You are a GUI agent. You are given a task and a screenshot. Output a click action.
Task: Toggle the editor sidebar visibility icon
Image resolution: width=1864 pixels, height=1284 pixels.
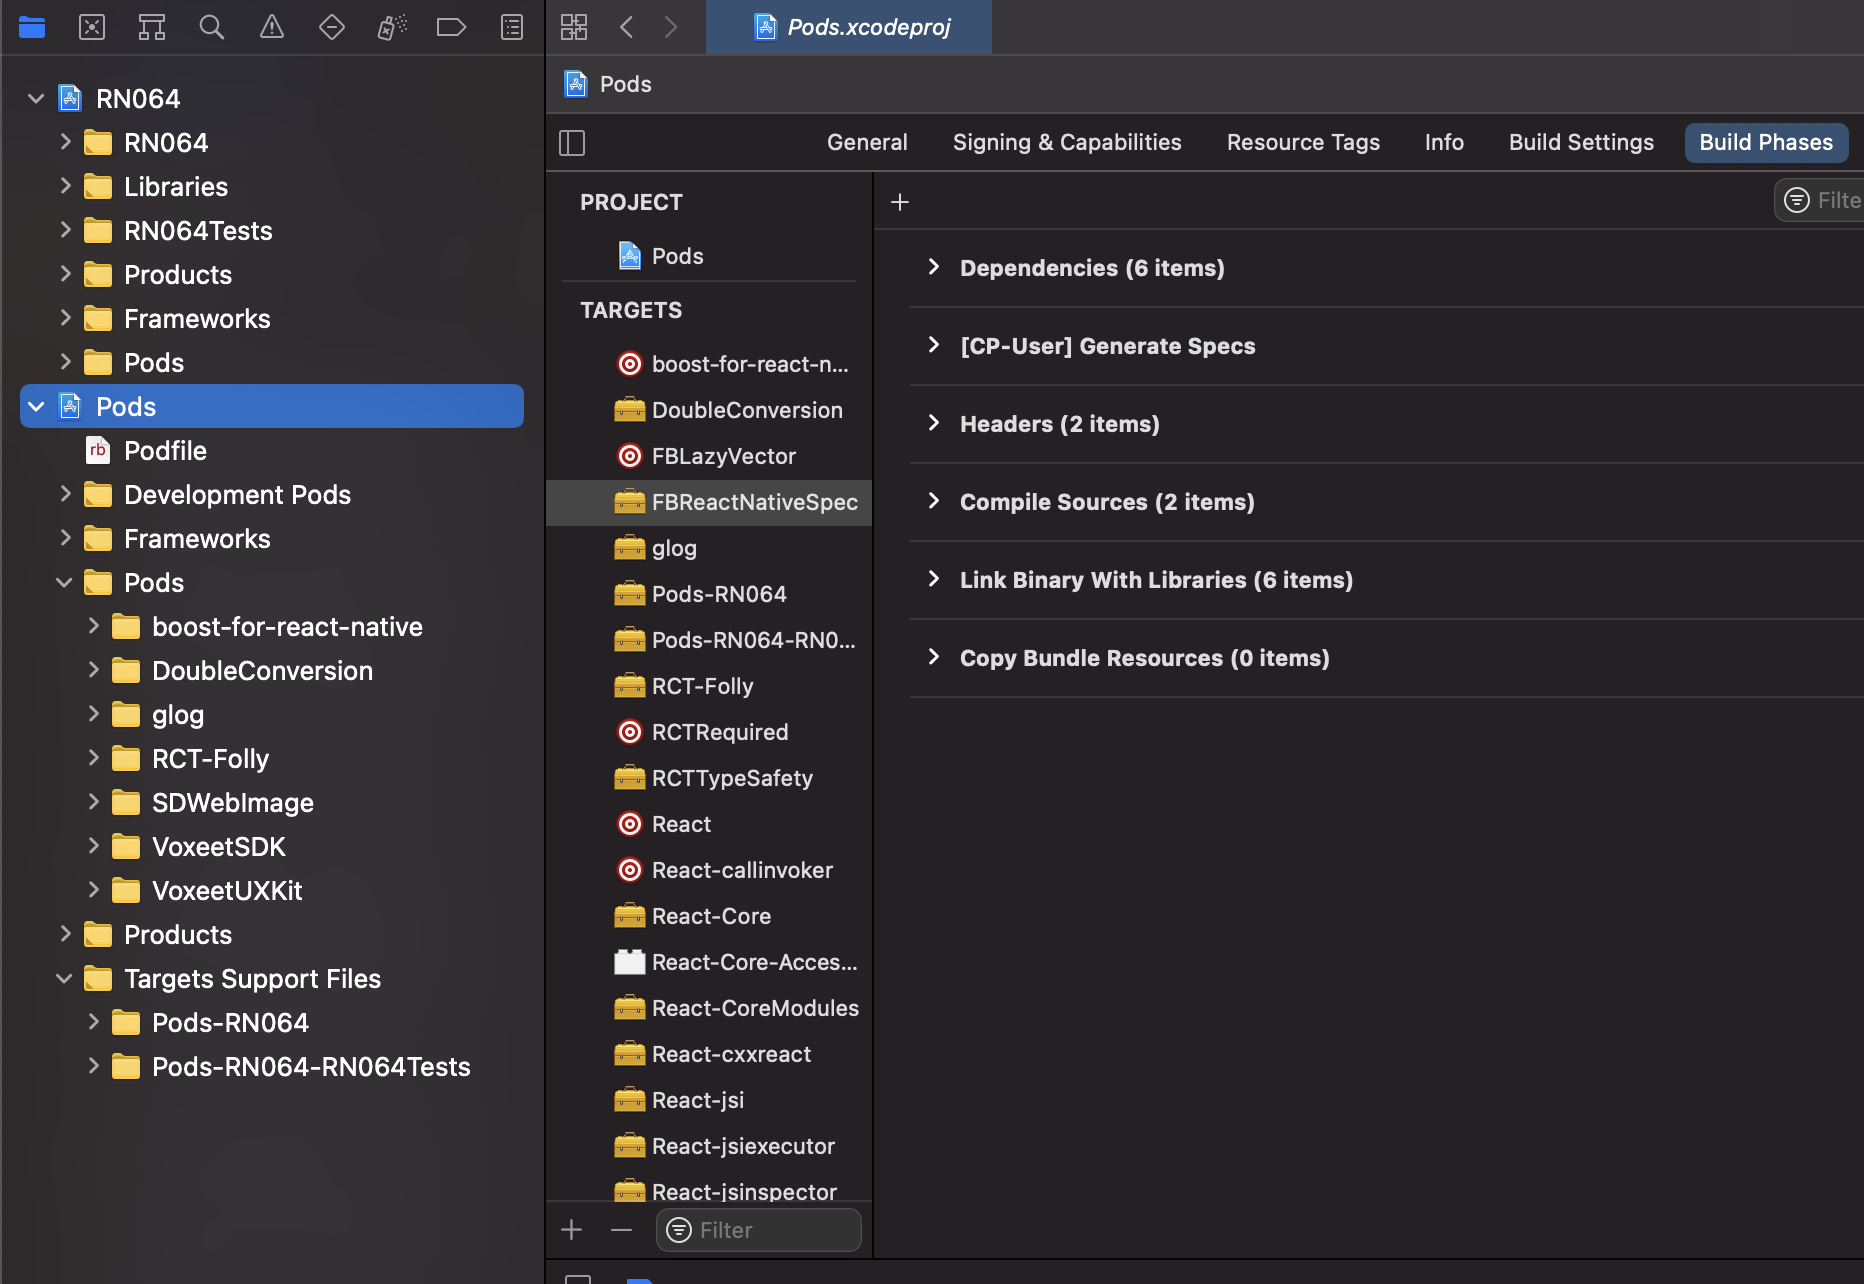tap(572, 142)
